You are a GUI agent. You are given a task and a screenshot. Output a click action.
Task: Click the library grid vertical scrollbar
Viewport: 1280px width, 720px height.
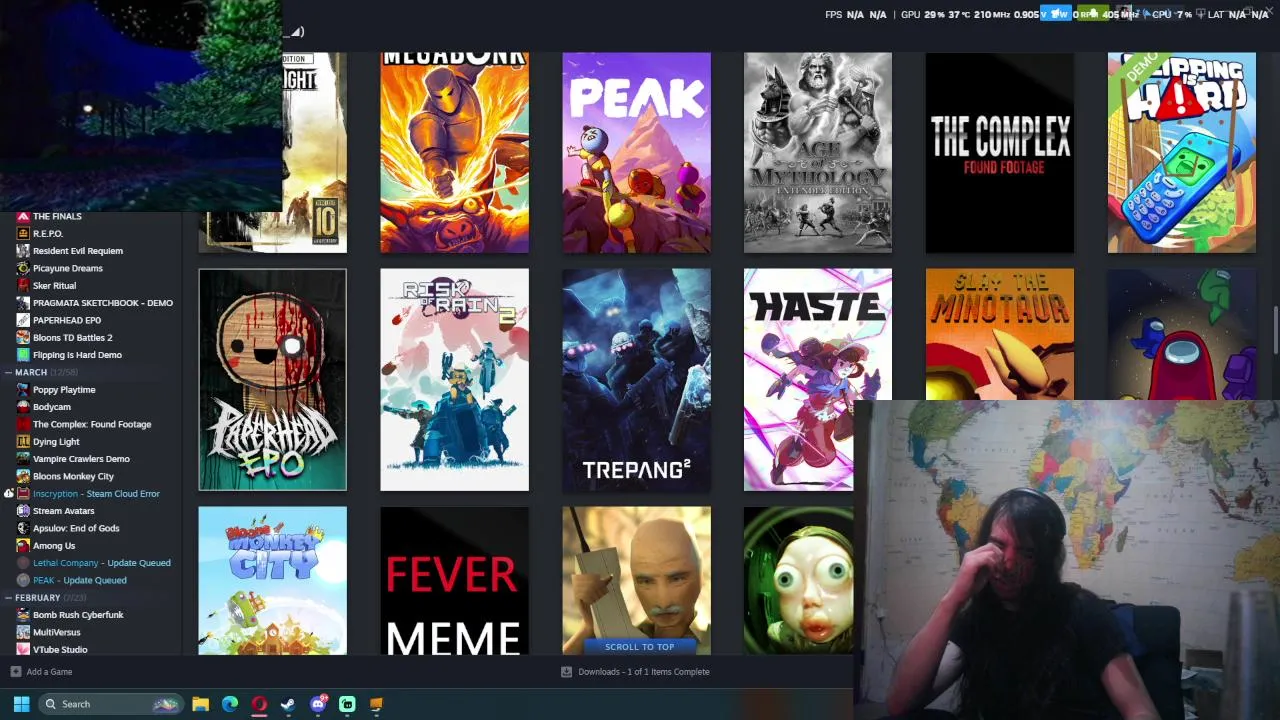coord(1275,330)
